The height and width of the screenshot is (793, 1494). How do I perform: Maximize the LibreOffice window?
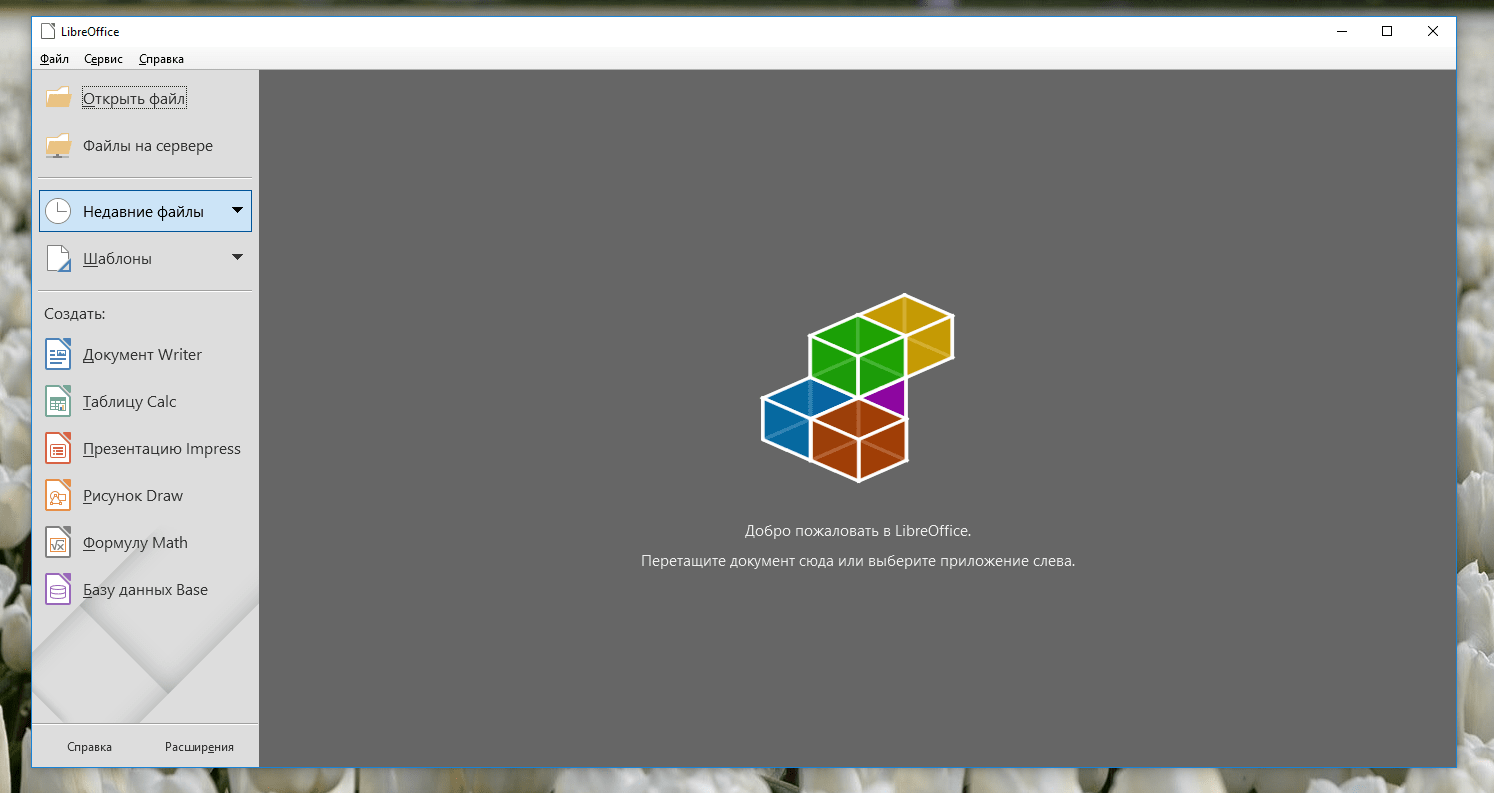pos(1386,31)
